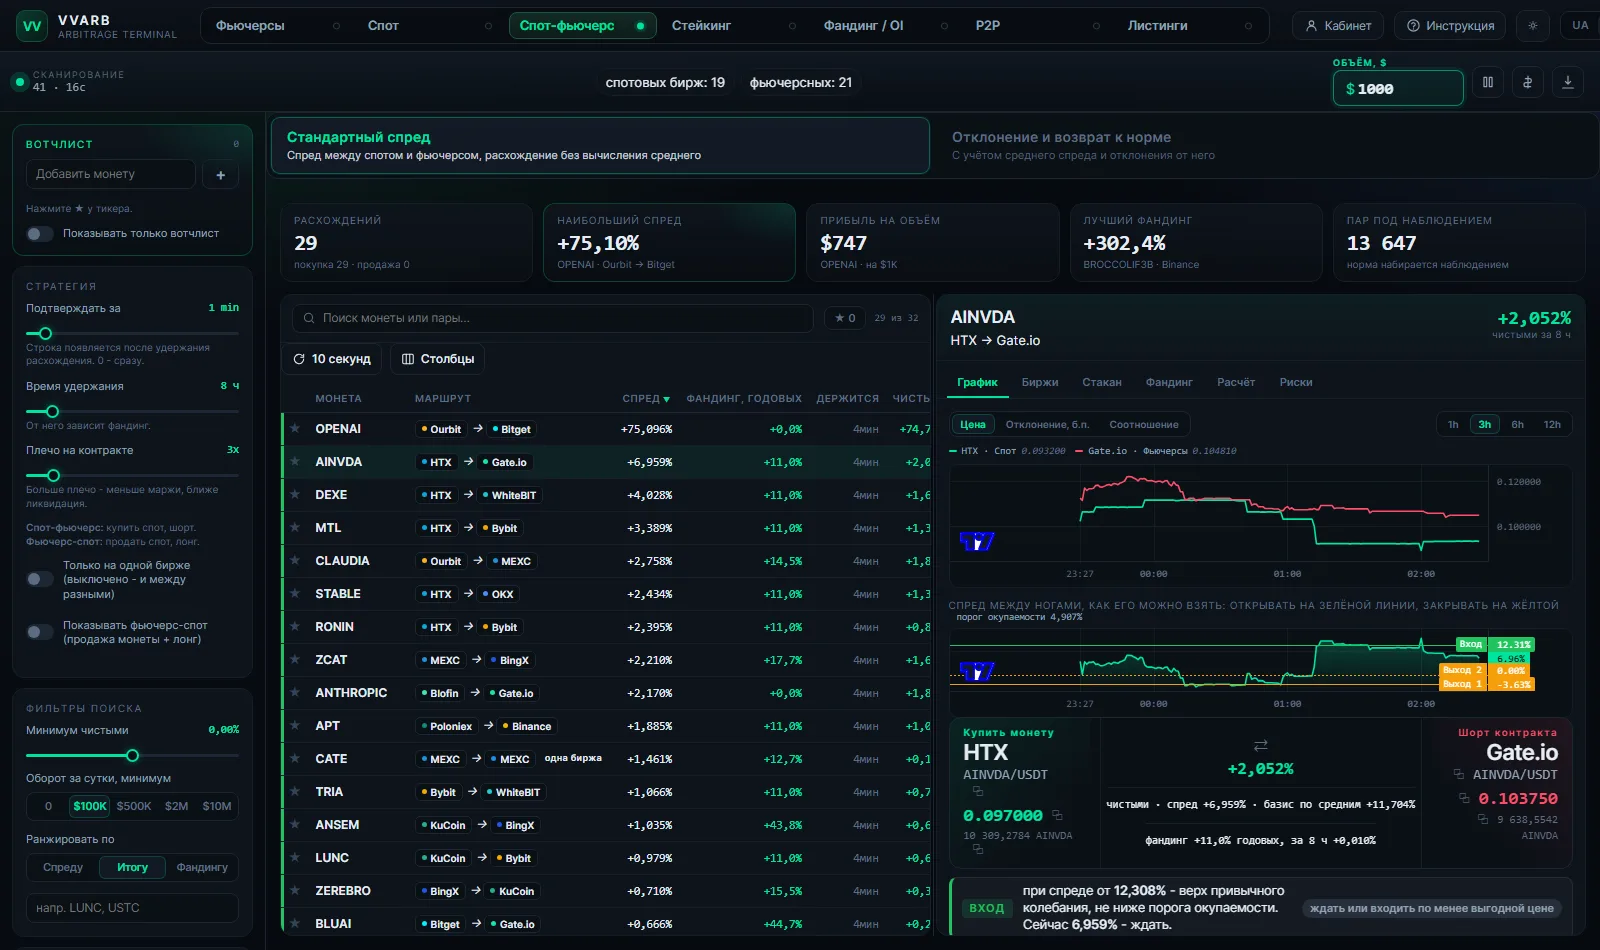1600x950 pixels.
Task: Open the 'Столбцы' columns selector
Action: tap(438, 359)
